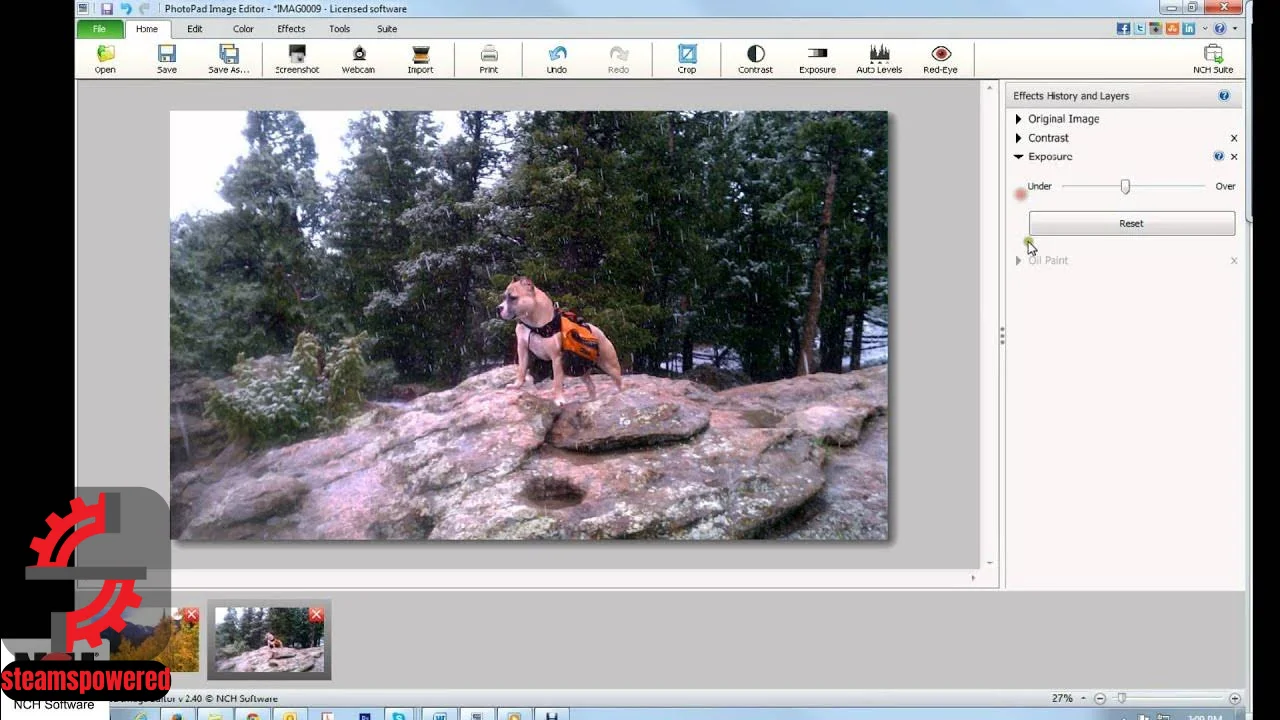Choose Save As in the toolbar

[x=228, y=60]
